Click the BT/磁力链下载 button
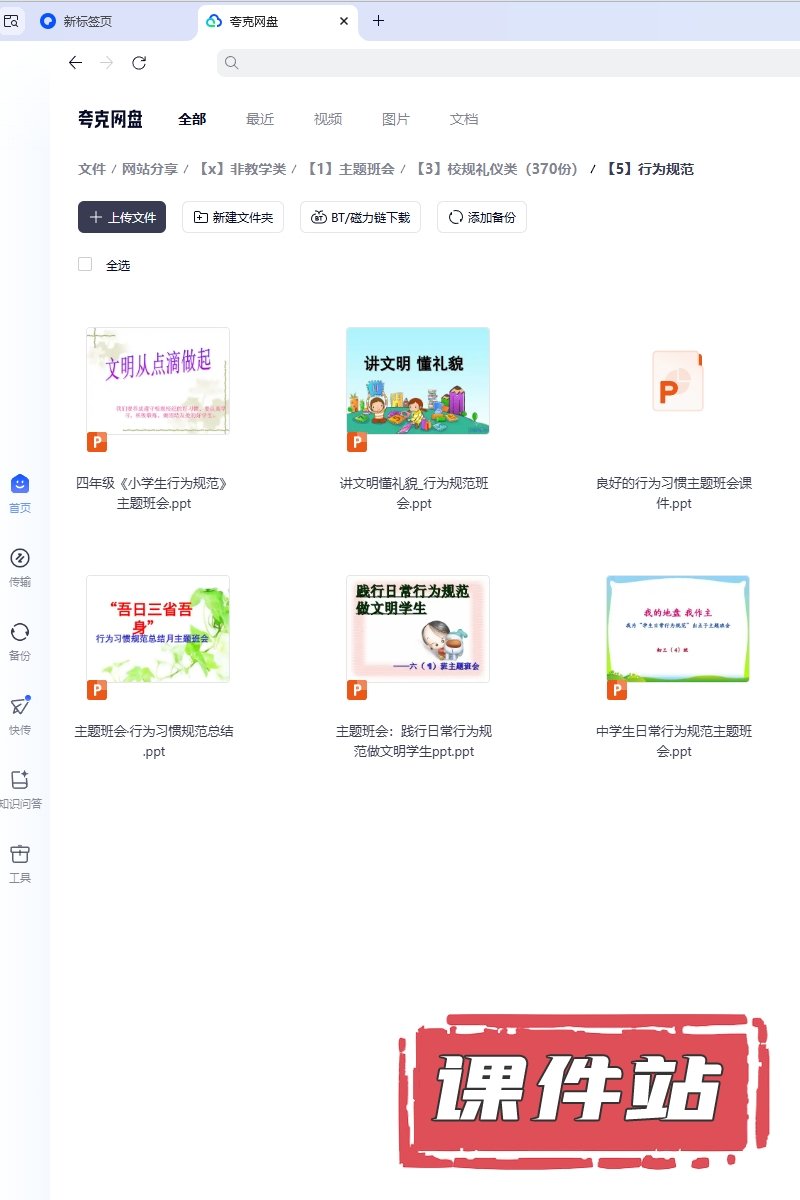This screenshot has height=1200, width=800. [x=361, y=217]
